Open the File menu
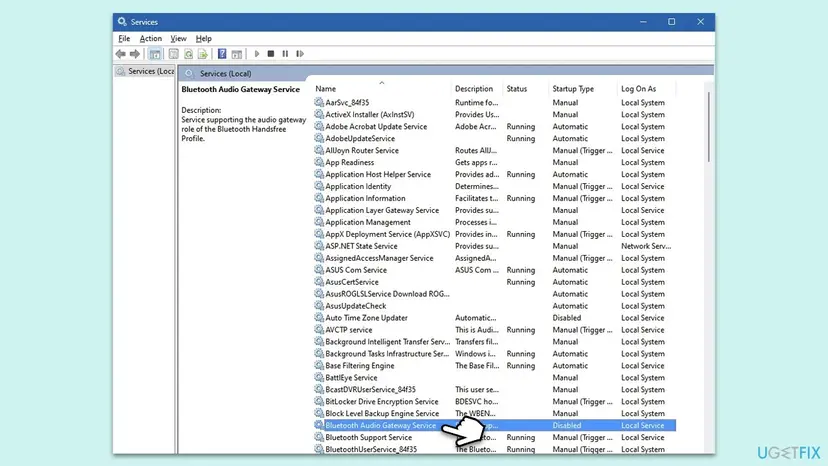The image size is (828, 466). [124, 39]
